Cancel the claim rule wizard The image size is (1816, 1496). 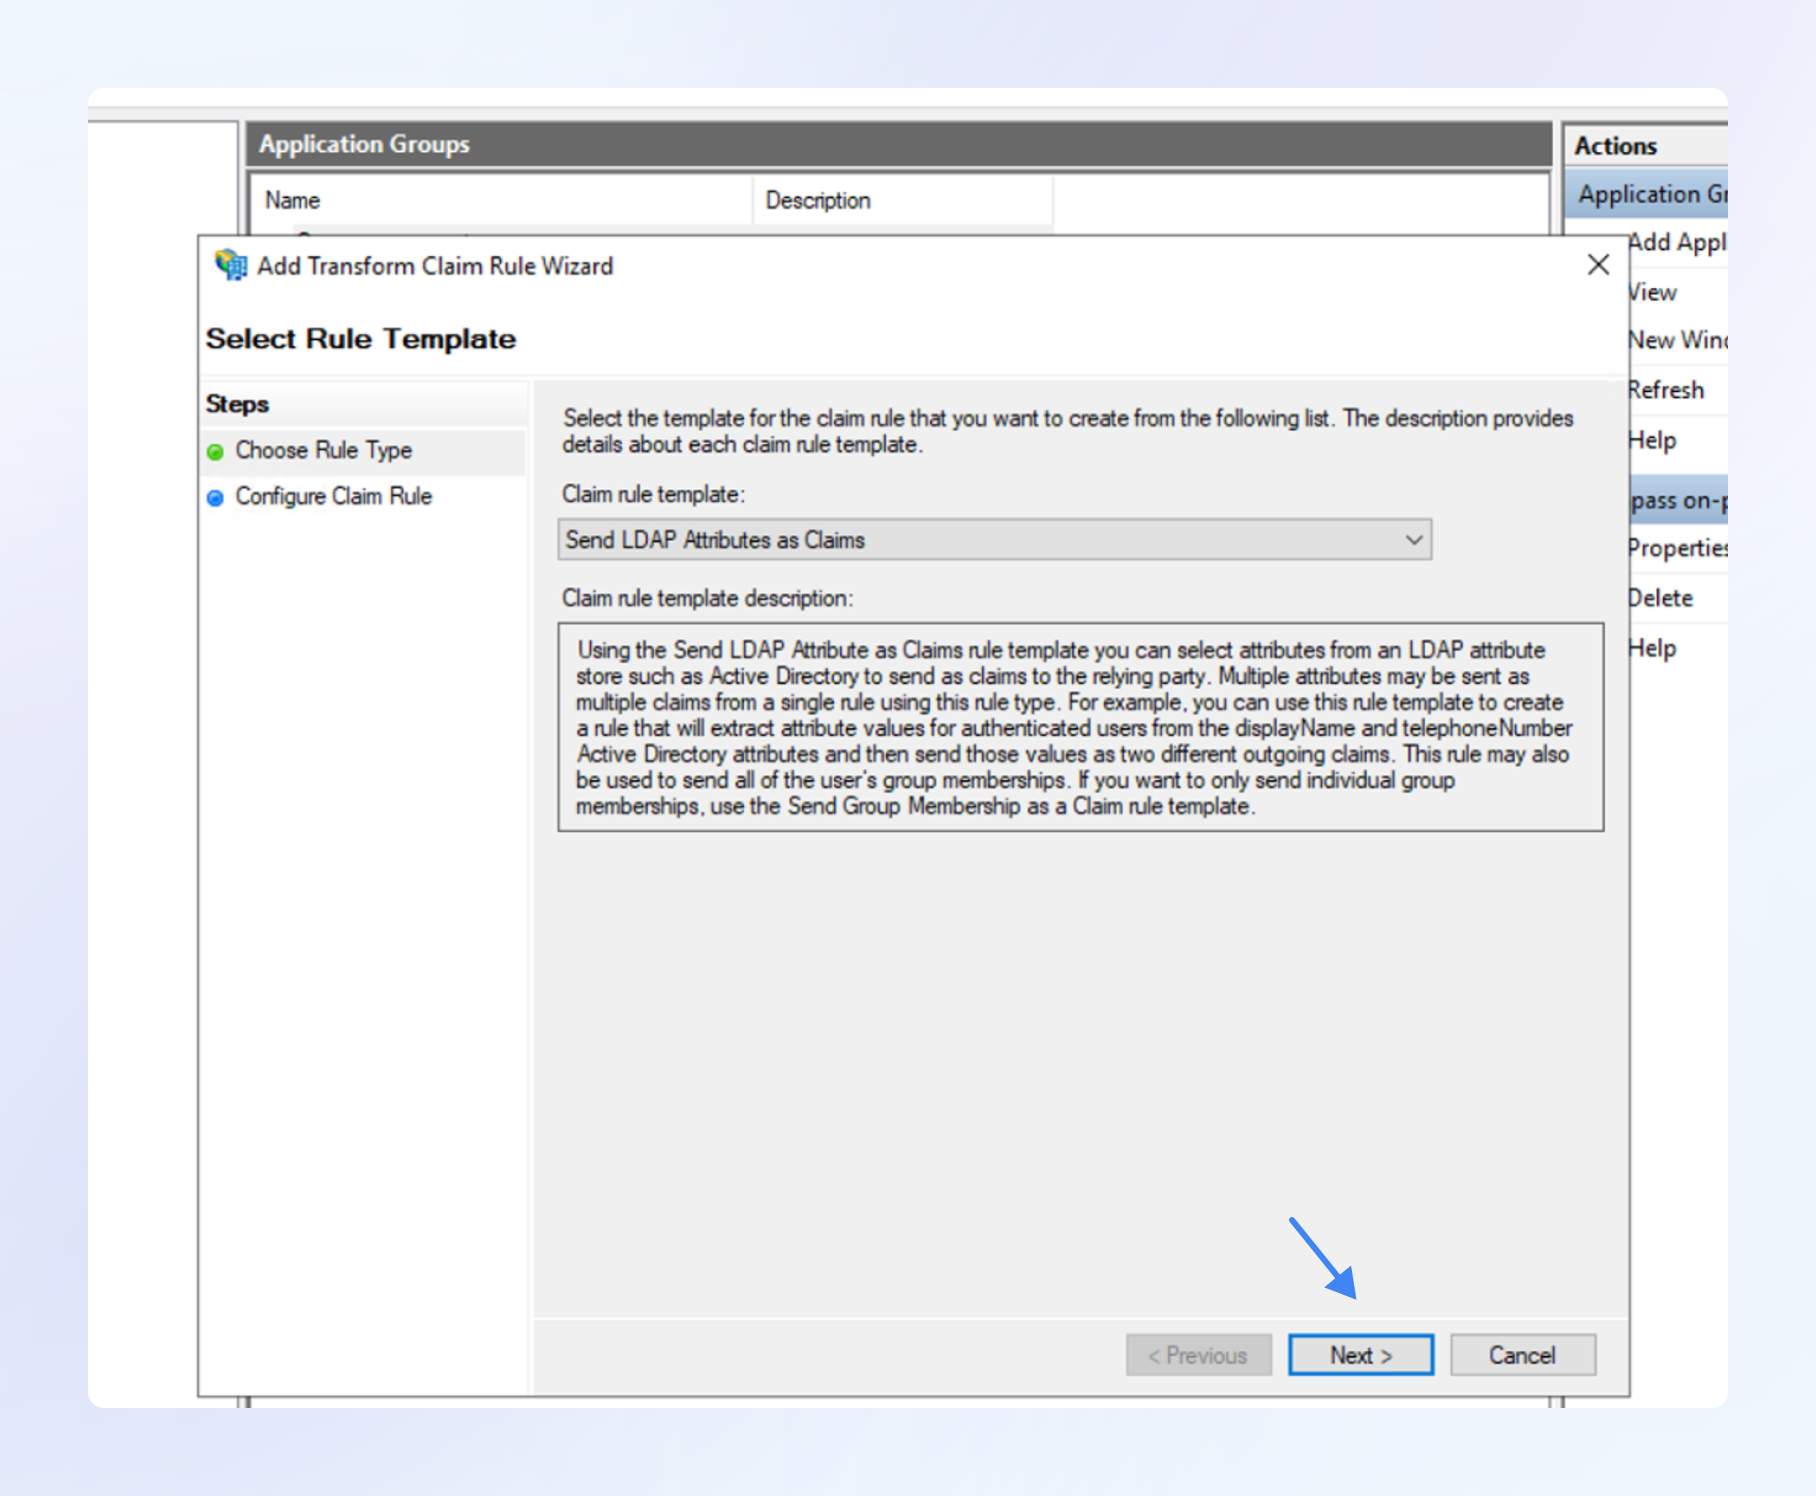[x=1522, y=1355]
